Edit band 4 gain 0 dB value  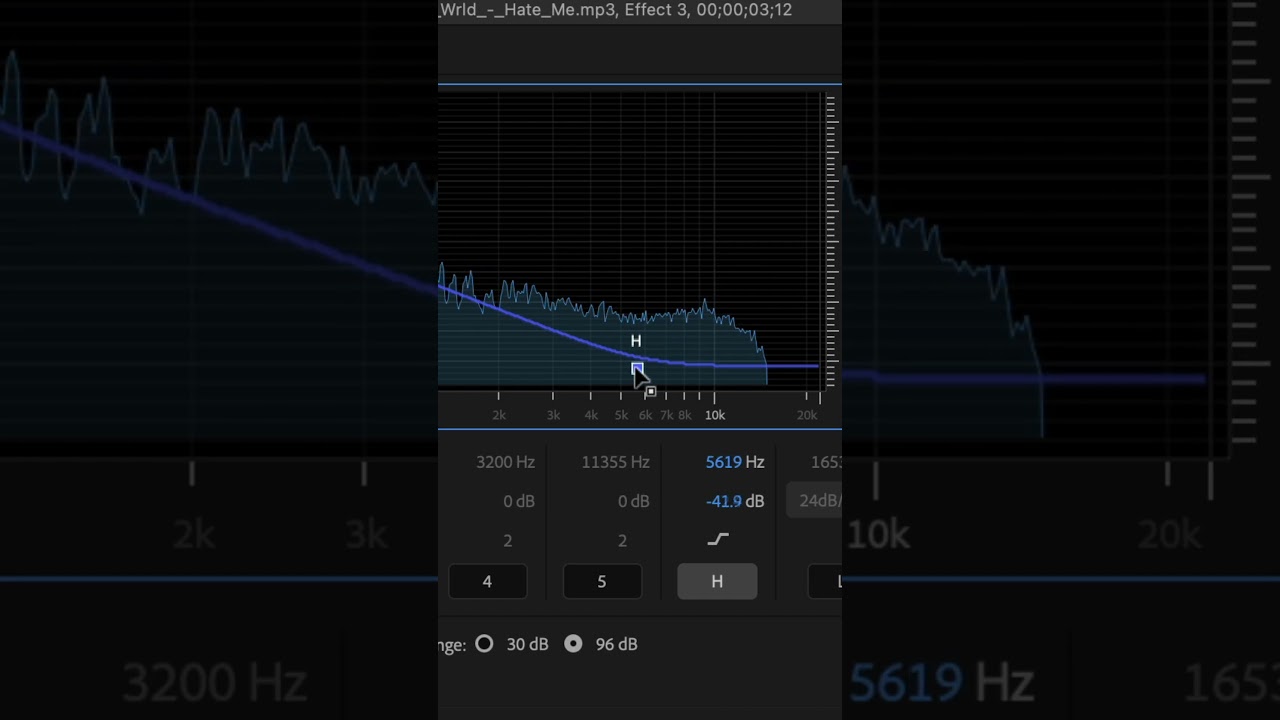(519, 501)
